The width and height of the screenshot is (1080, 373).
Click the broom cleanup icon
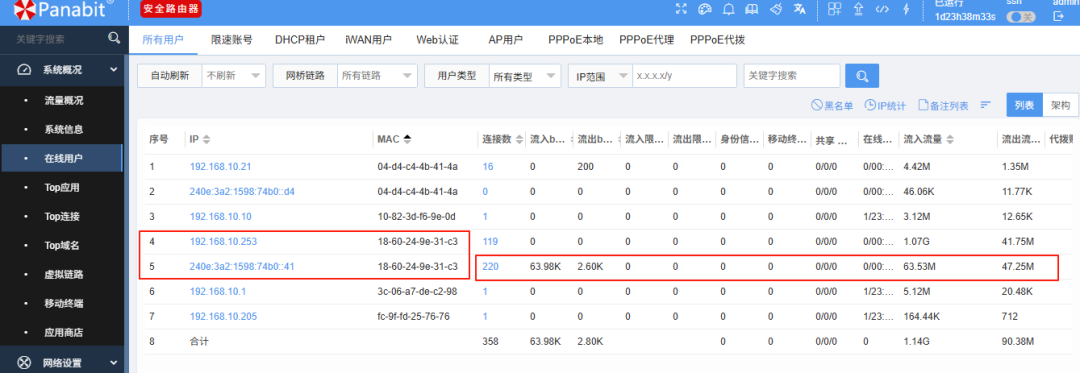point(776,9)
